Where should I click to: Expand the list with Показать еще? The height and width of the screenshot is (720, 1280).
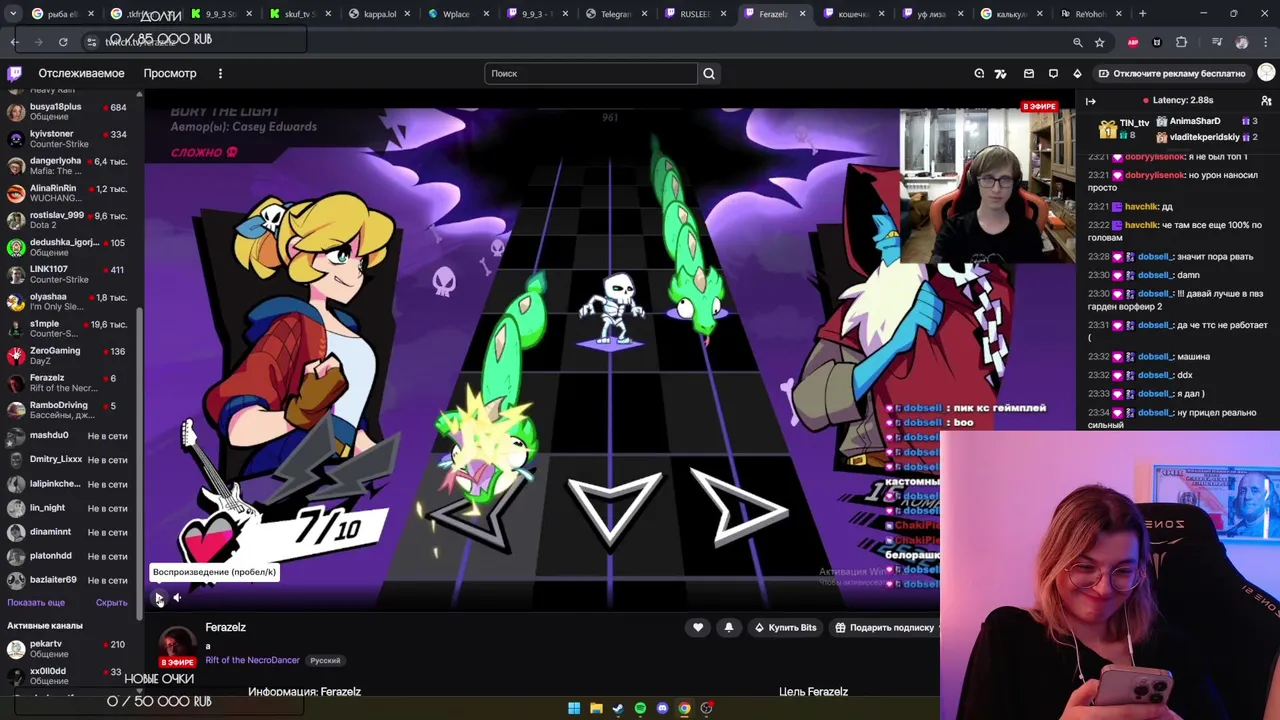36,603
